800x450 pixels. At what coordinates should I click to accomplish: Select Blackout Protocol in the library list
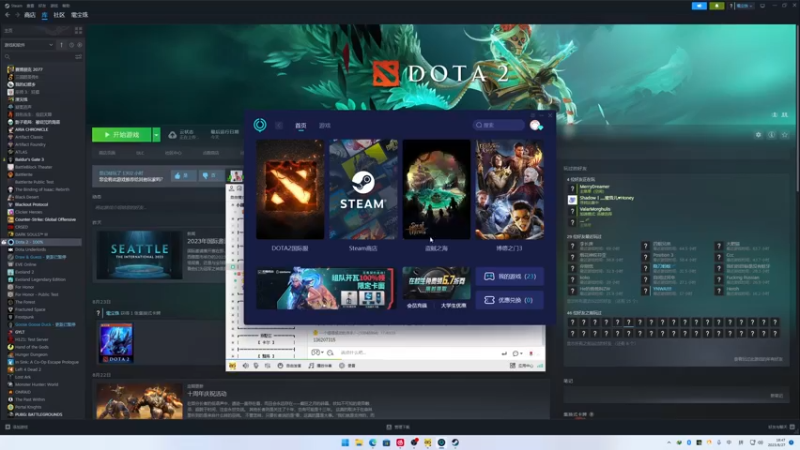(x=31, y=205)
